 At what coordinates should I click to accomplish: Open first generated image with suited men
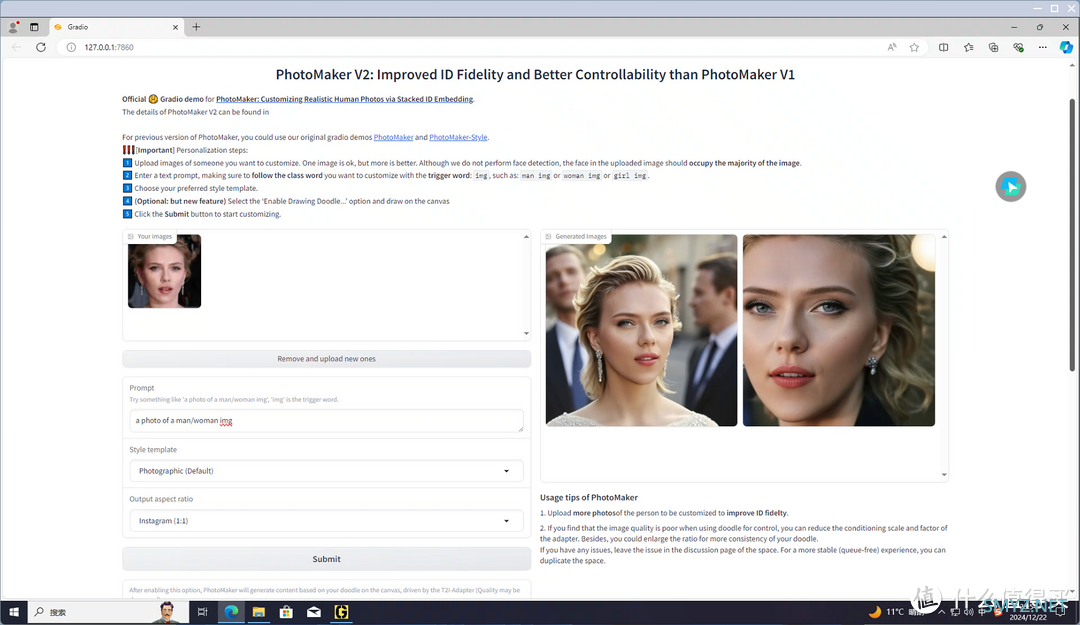(641, 330)
